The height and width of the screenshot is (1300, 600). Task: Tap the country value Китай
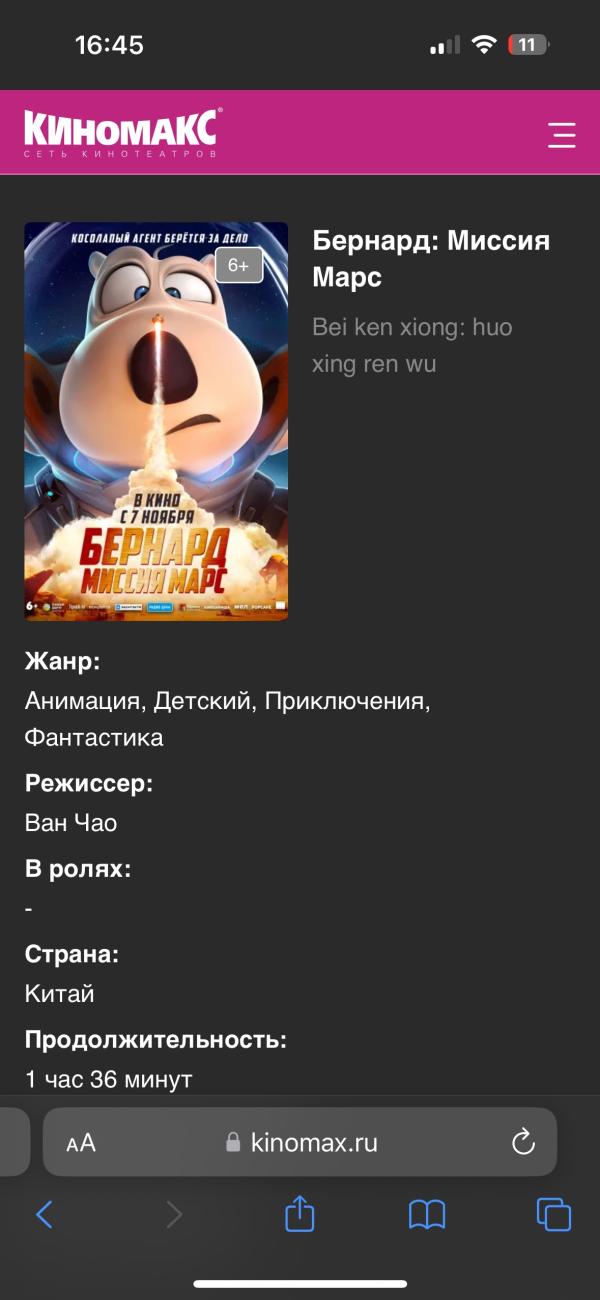tap(59, 994)
